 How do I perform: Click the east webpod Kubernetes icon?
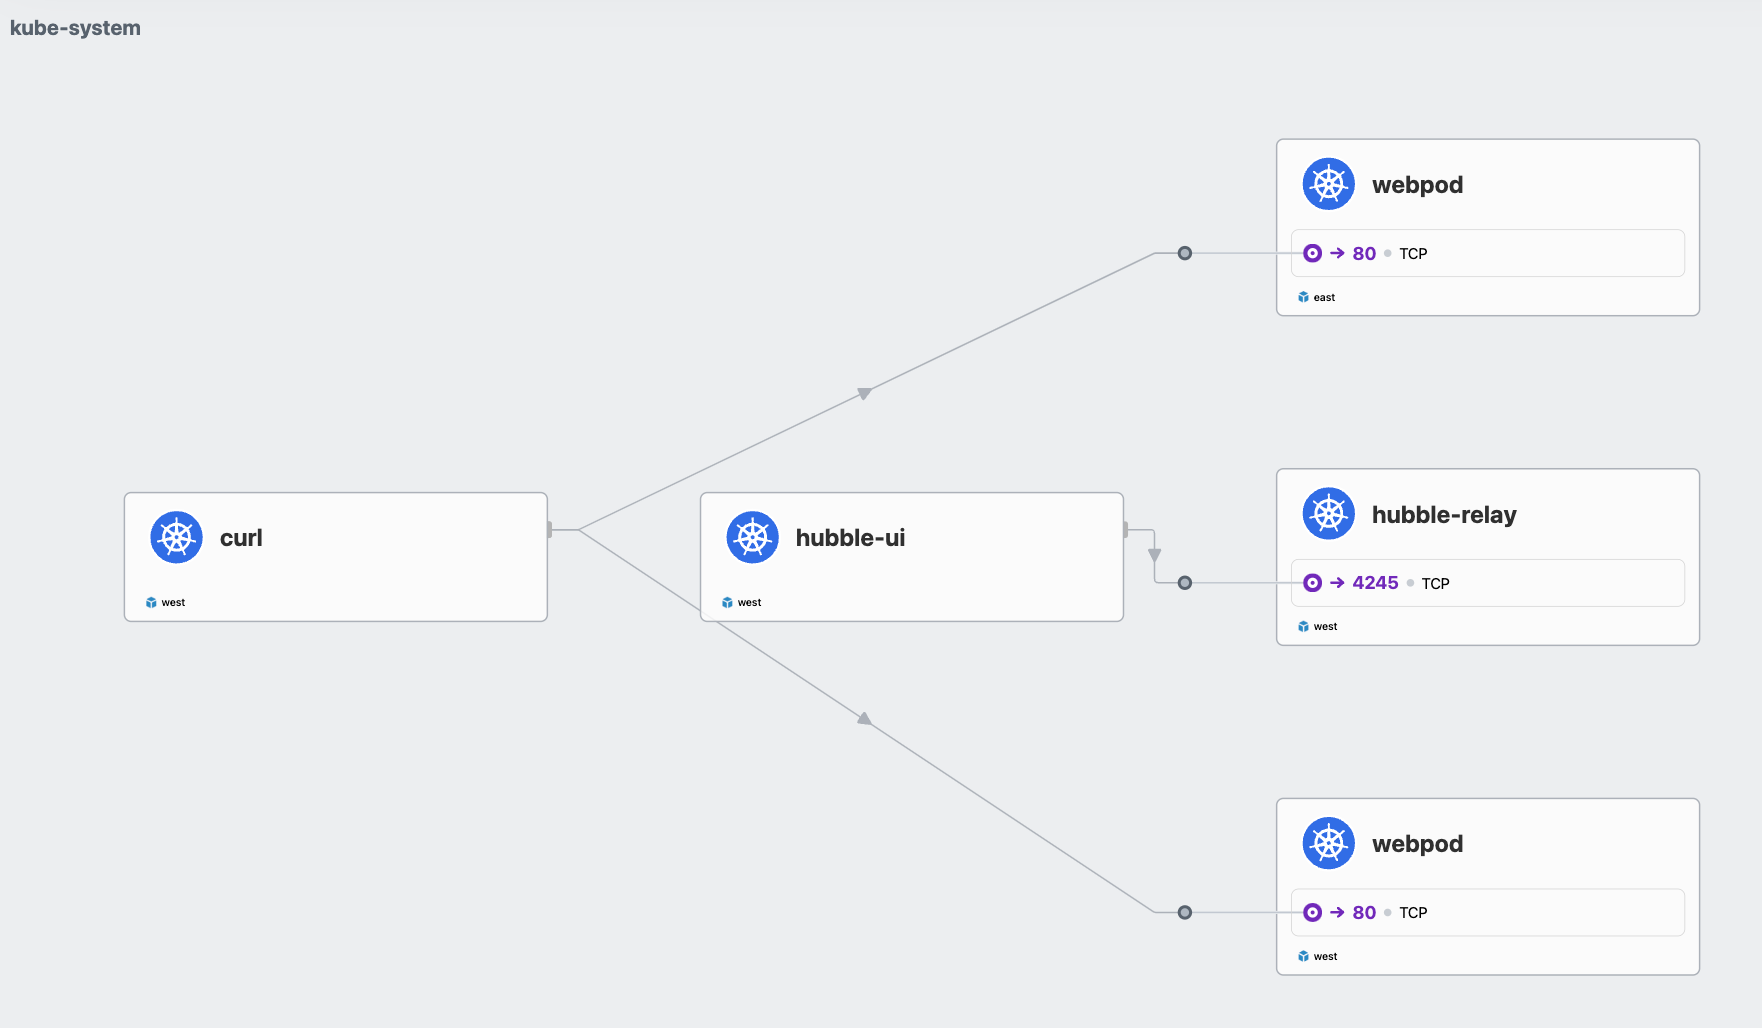[x=1328, y=184]
